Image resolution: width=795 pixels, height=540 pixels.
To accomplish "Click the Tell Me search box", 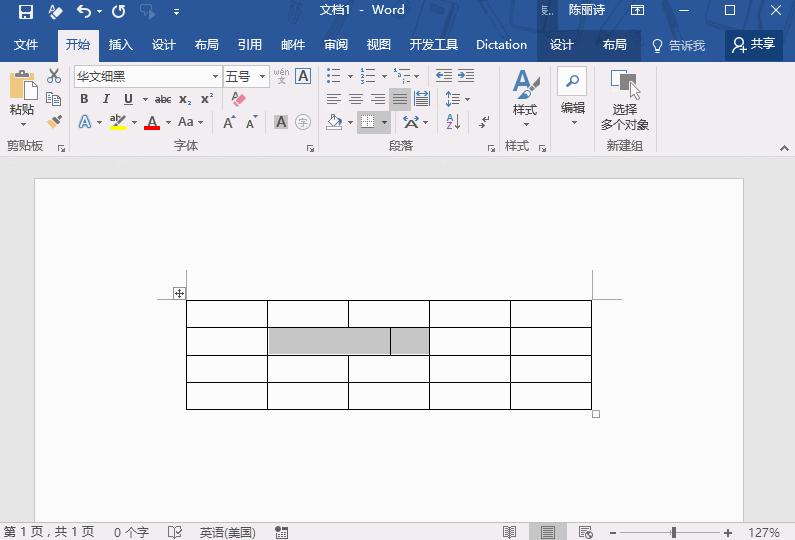I will pos(678,45).
